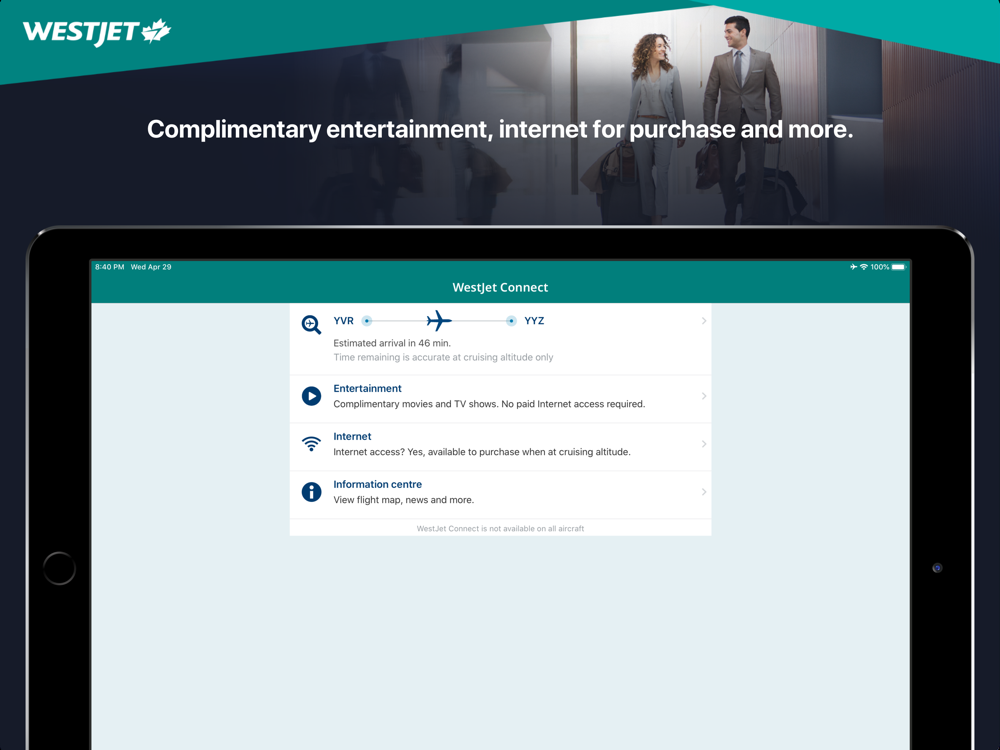This screenshot has height=750, width=1000.
Task: Select the YVR departure dot marker
Action: [367, 321]
